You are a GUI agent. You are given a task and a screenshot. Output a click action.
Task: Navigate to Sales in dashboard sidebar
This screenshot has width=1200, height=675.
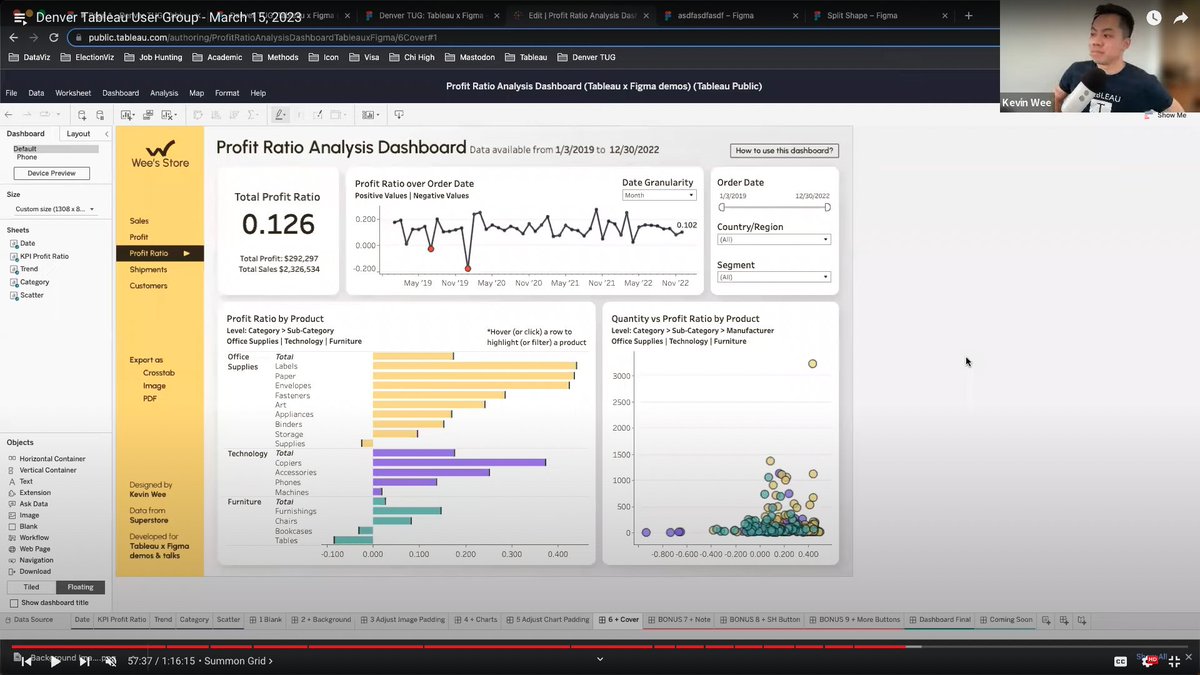pos(139,221)
